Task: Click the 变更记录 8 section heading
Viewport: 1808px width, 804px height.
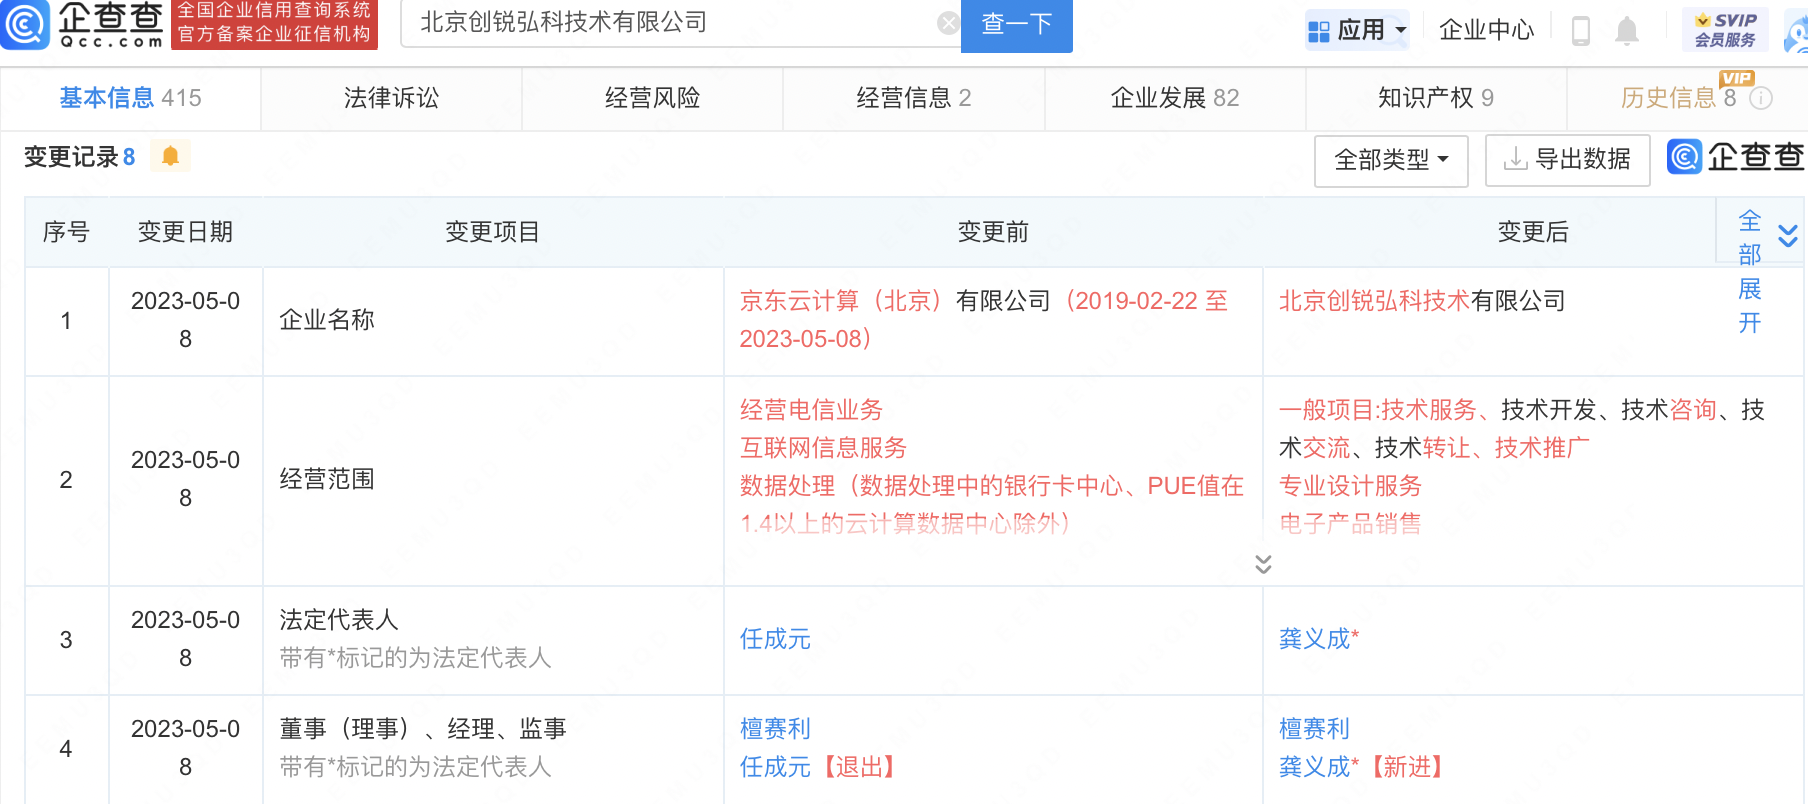Action: 79,157
